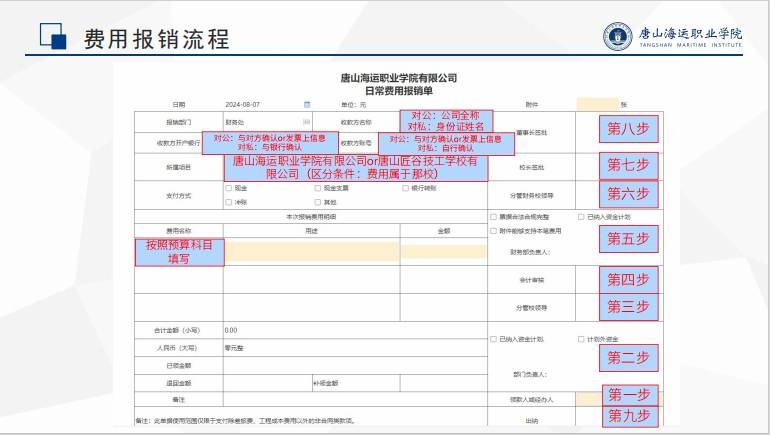This screenshot has height=435, width=770.
Task: Check the 冲账 payment option
Action: pyautogui.click(x=229, y=202)
